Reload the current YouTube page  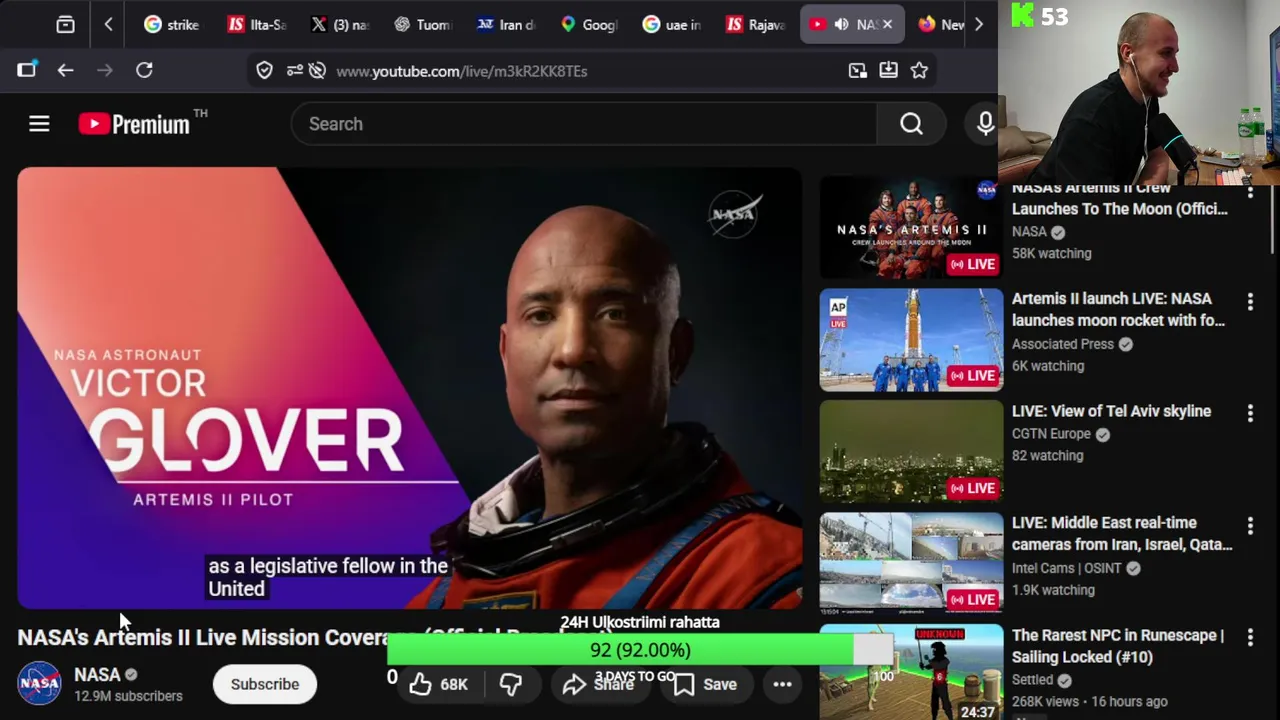144,70
